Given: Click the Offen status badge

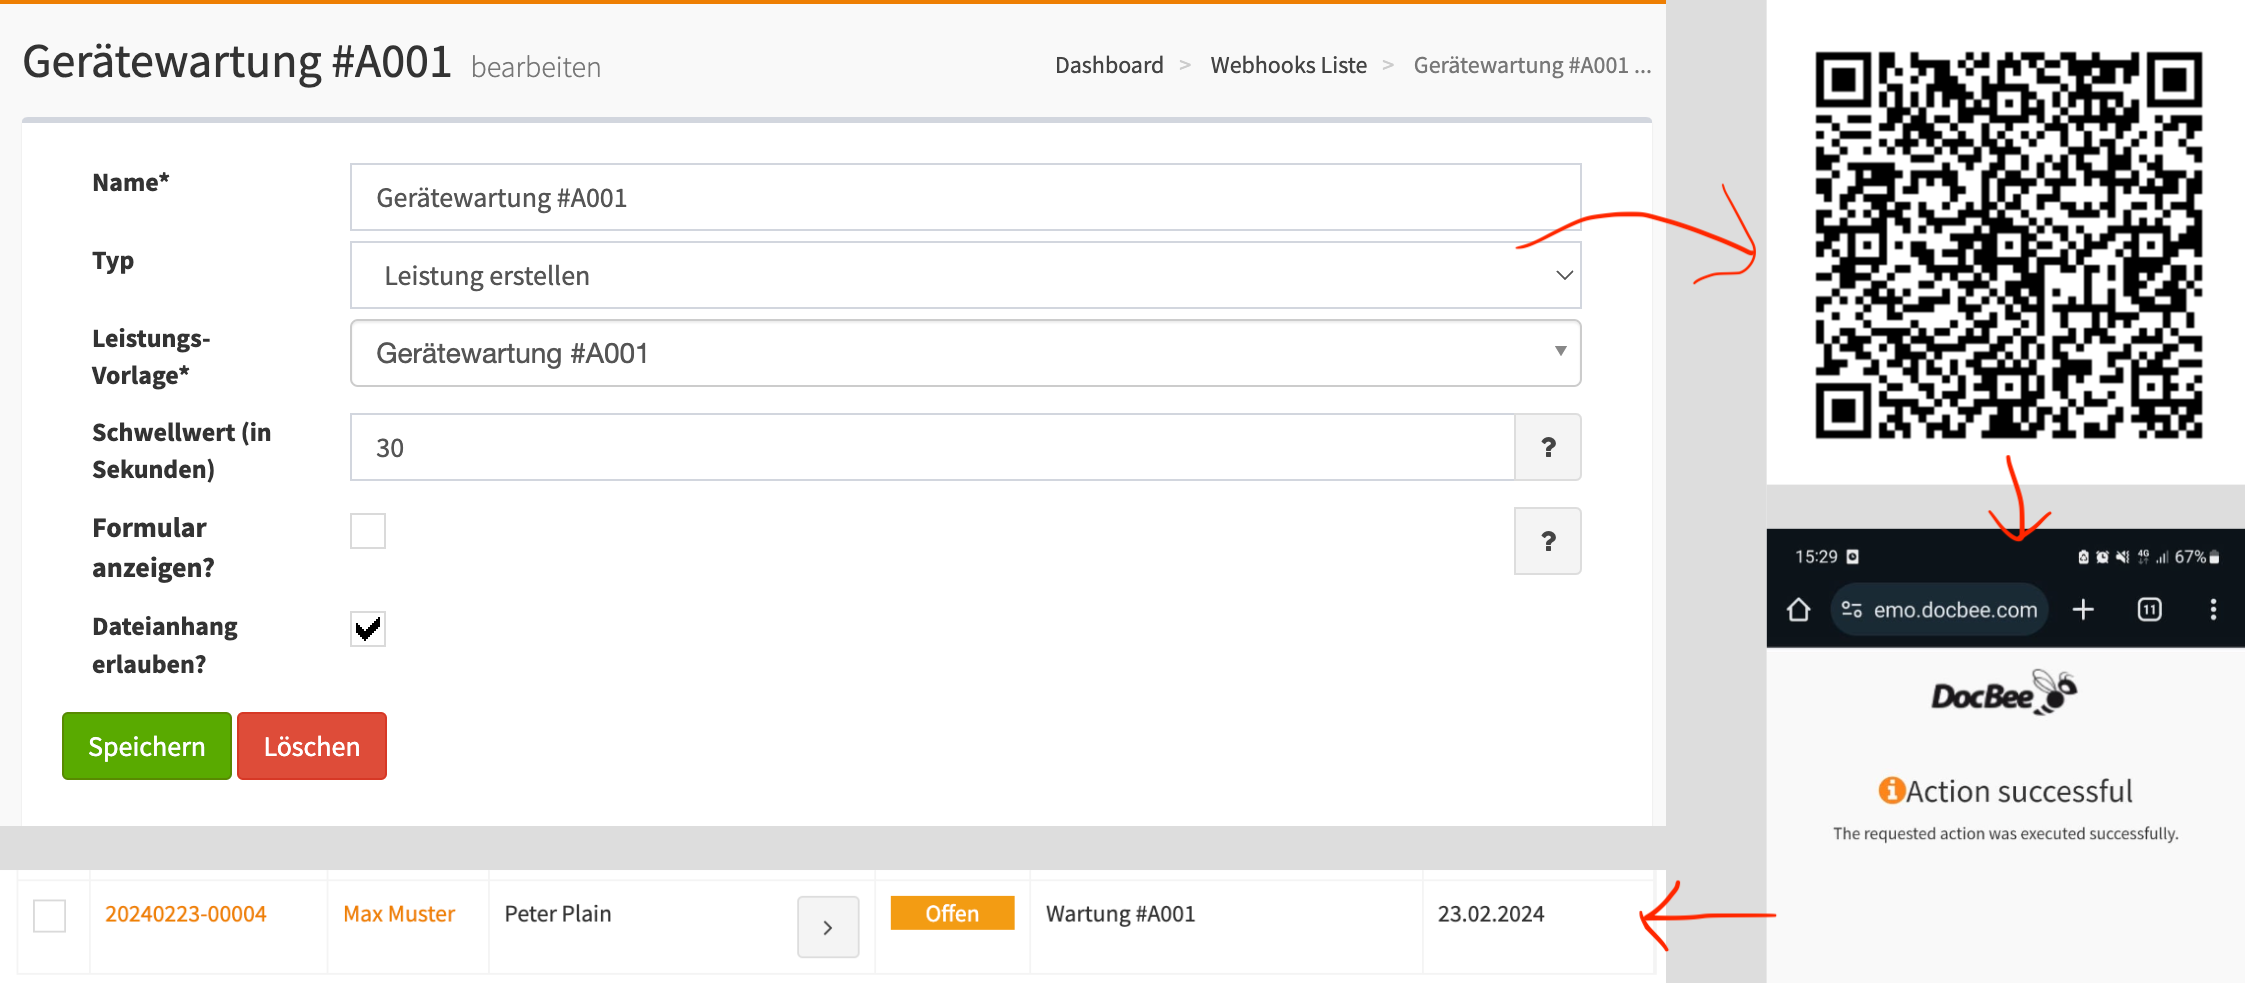Looking at the screenshot, I should [952, 913].
